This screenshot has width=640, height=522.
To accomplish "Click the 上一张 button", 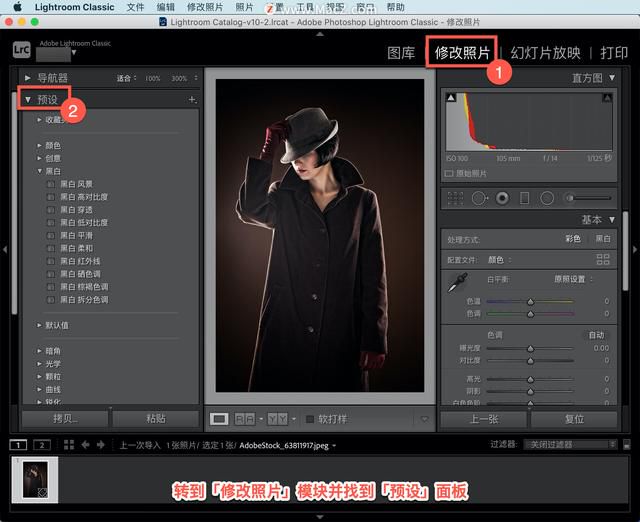I will click(x=484, y=419).
